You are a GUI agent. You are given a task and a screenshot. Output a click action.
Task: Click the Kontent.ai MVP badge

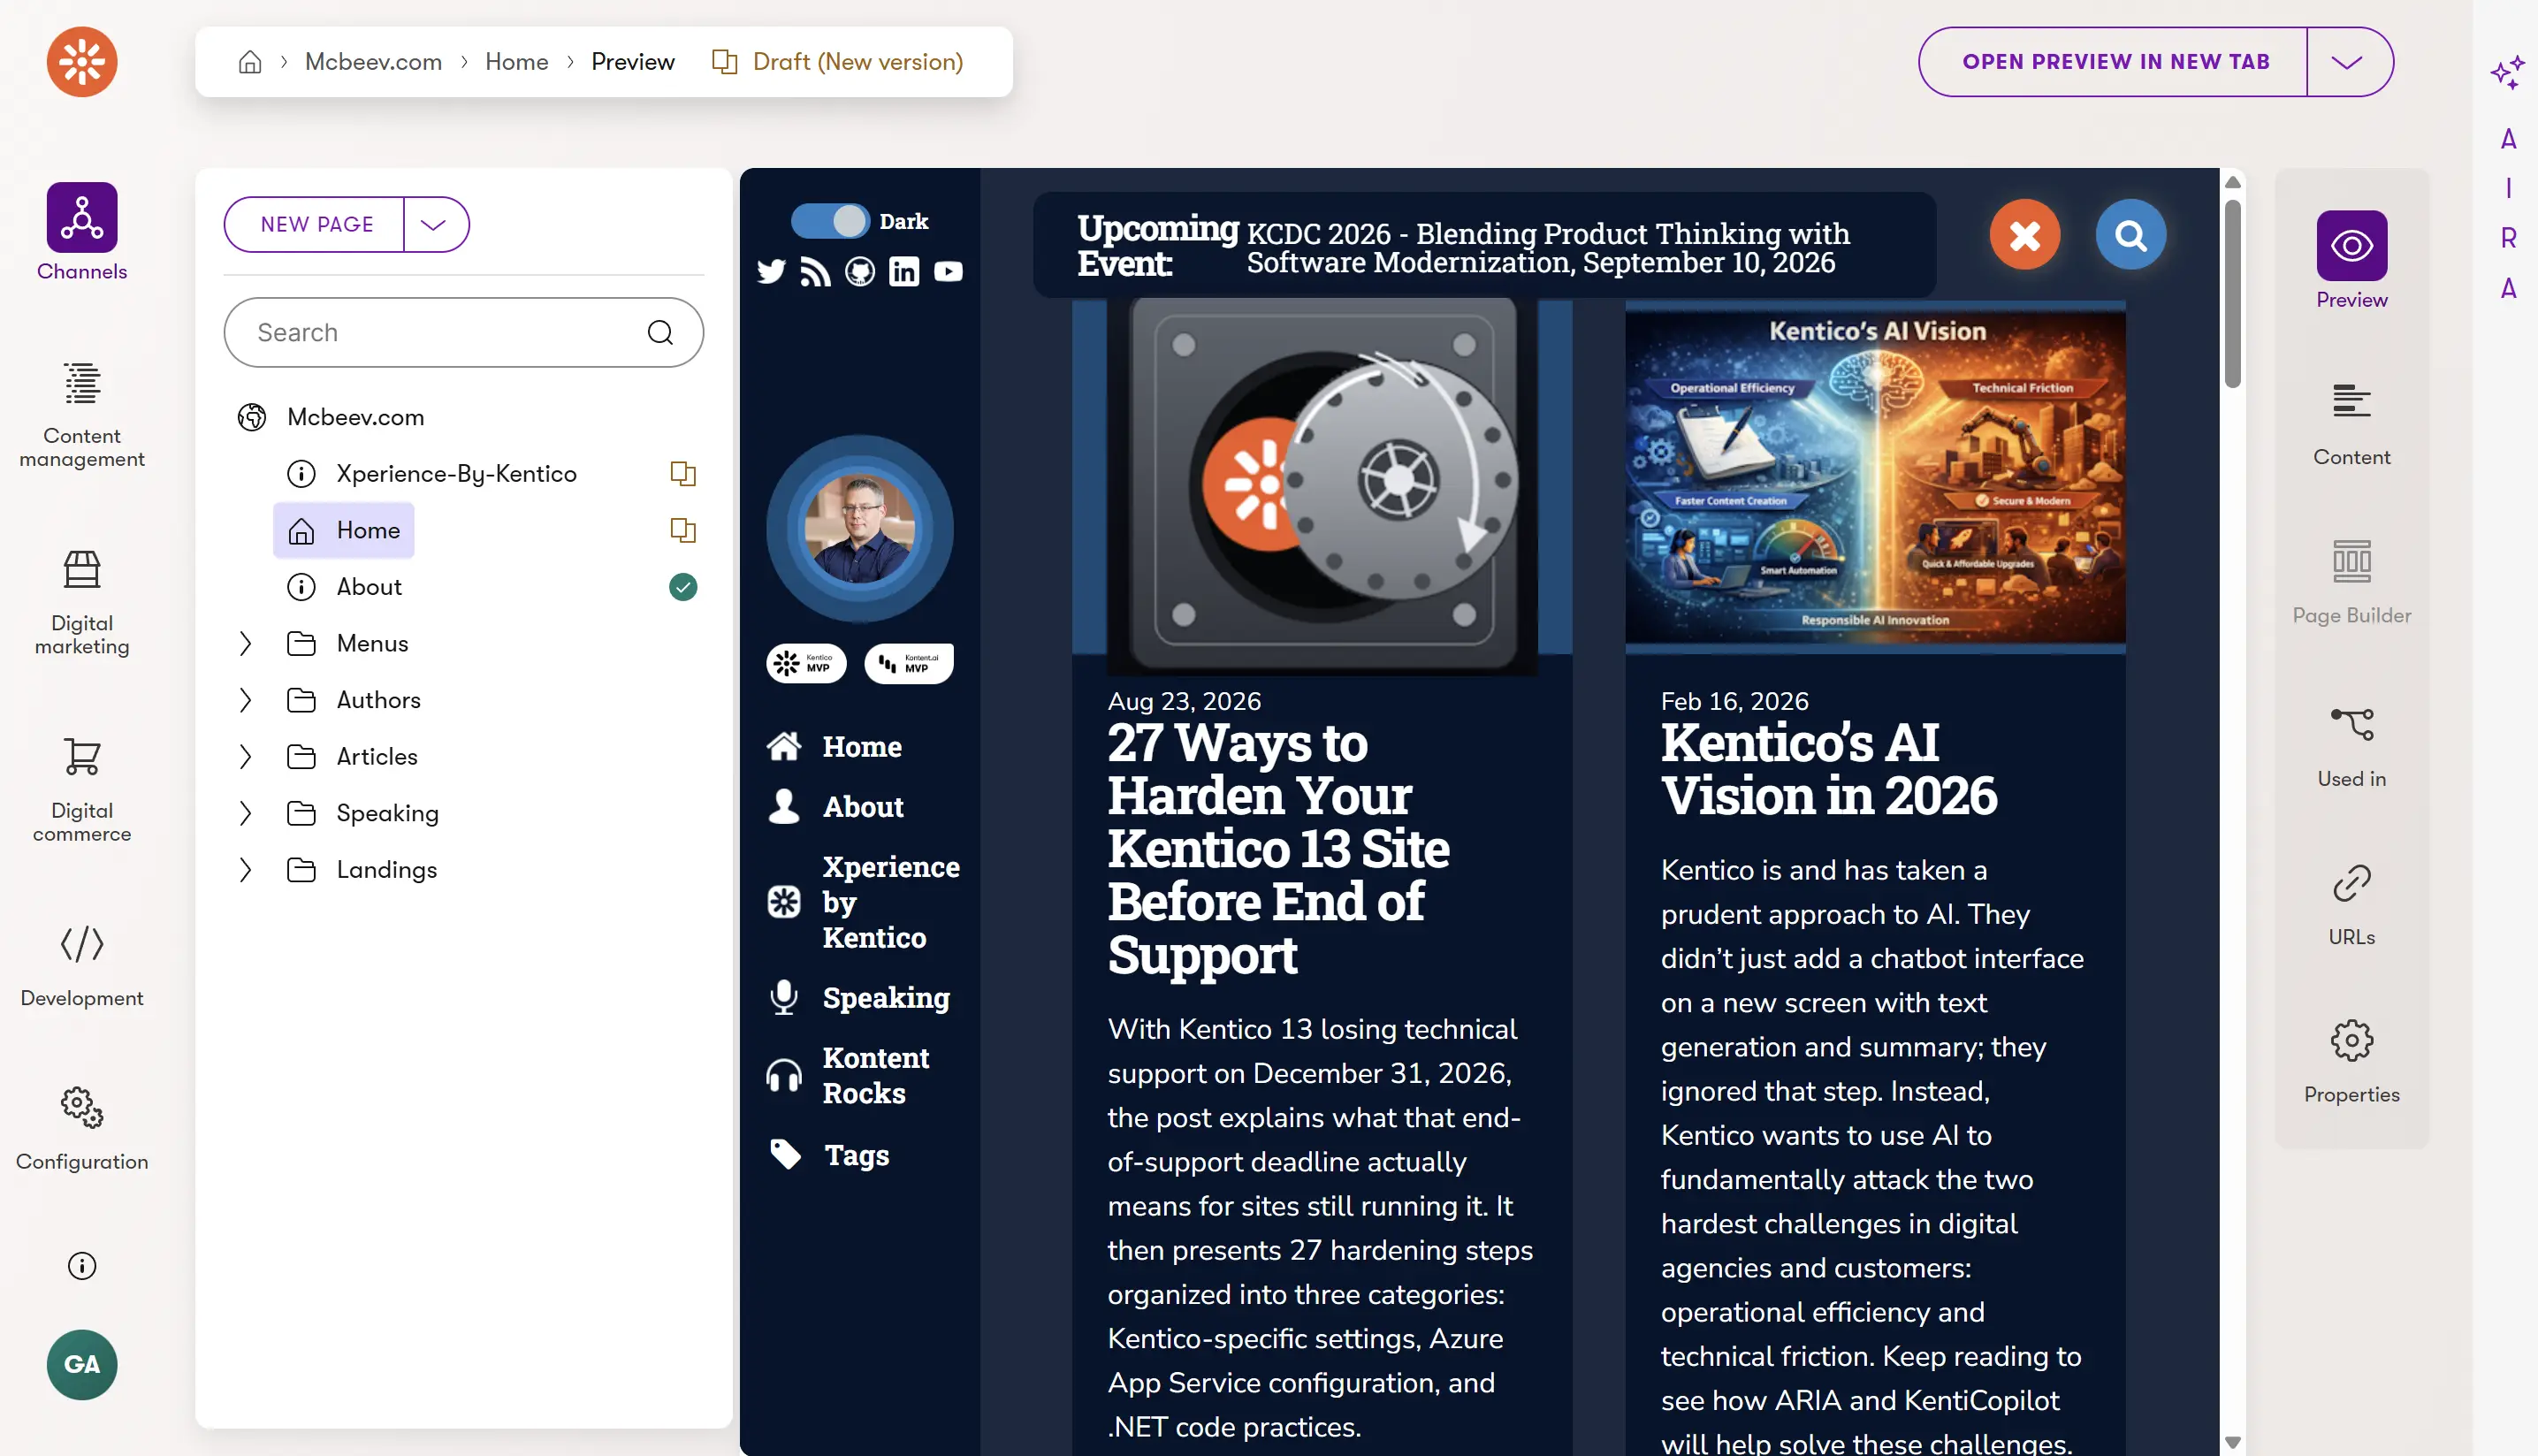pos(909,663)
